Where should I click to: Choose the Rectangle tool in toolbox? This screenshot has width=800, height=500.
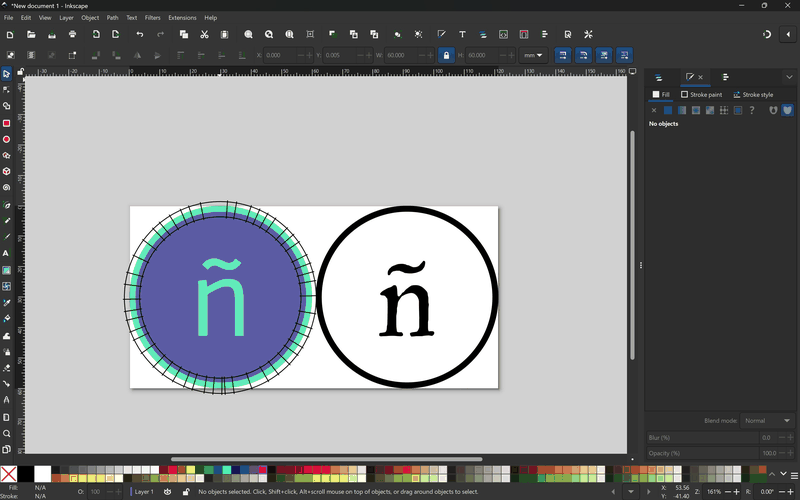click(x=6, y=123)
